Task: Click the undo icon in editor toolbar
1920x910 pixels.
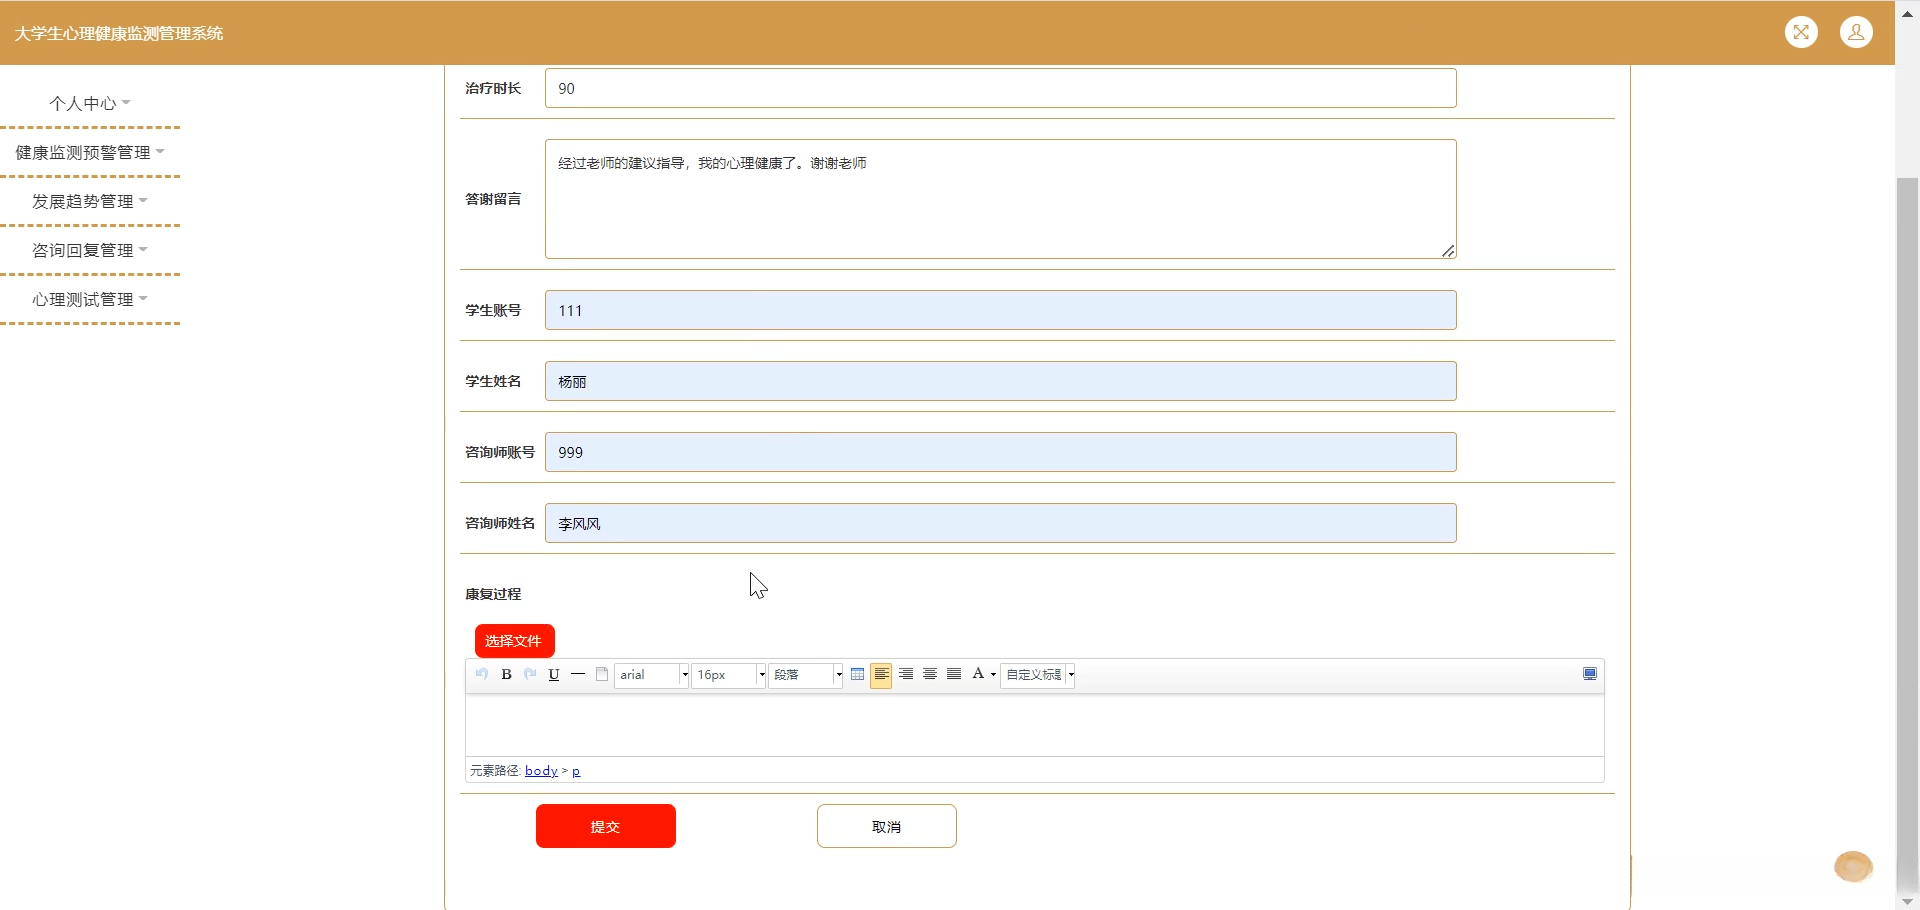Action: (482, 675)
